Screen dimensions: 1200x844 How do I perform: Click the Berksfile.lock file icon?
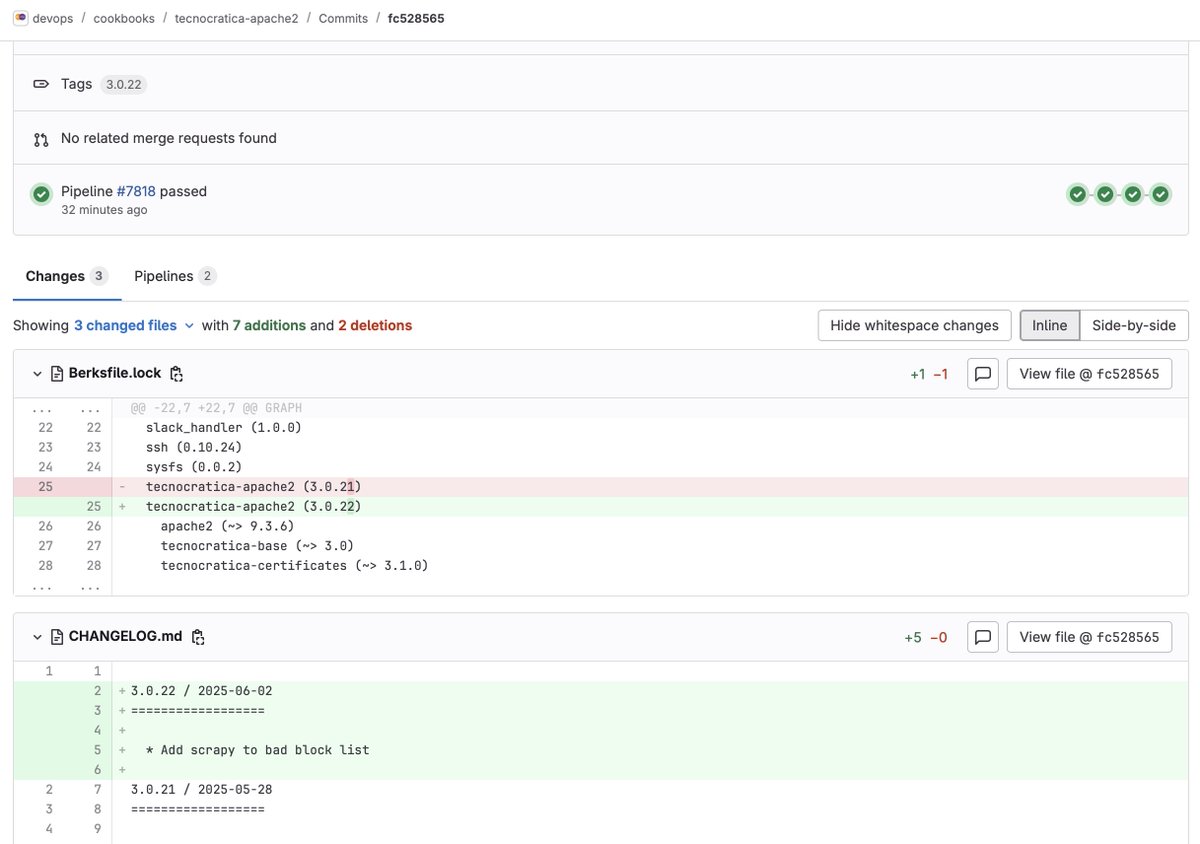57,374
